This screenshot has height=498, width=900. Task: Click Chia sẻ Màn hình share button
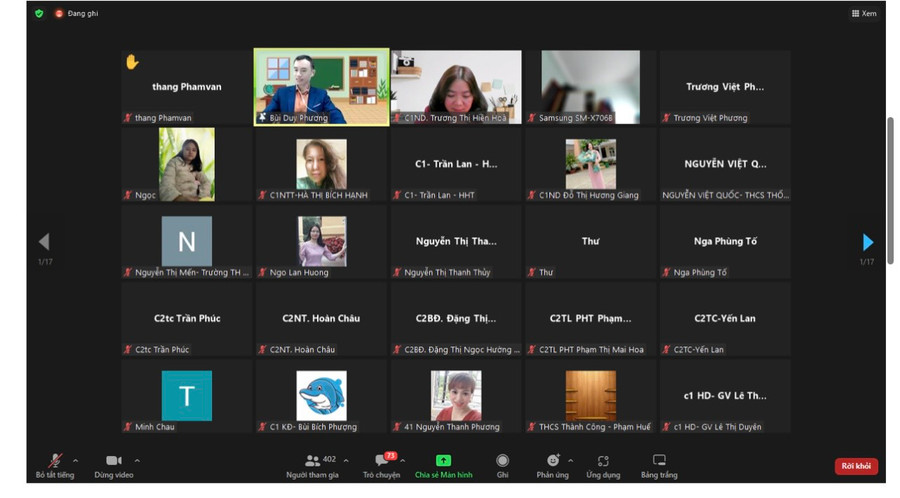[443, 461]
